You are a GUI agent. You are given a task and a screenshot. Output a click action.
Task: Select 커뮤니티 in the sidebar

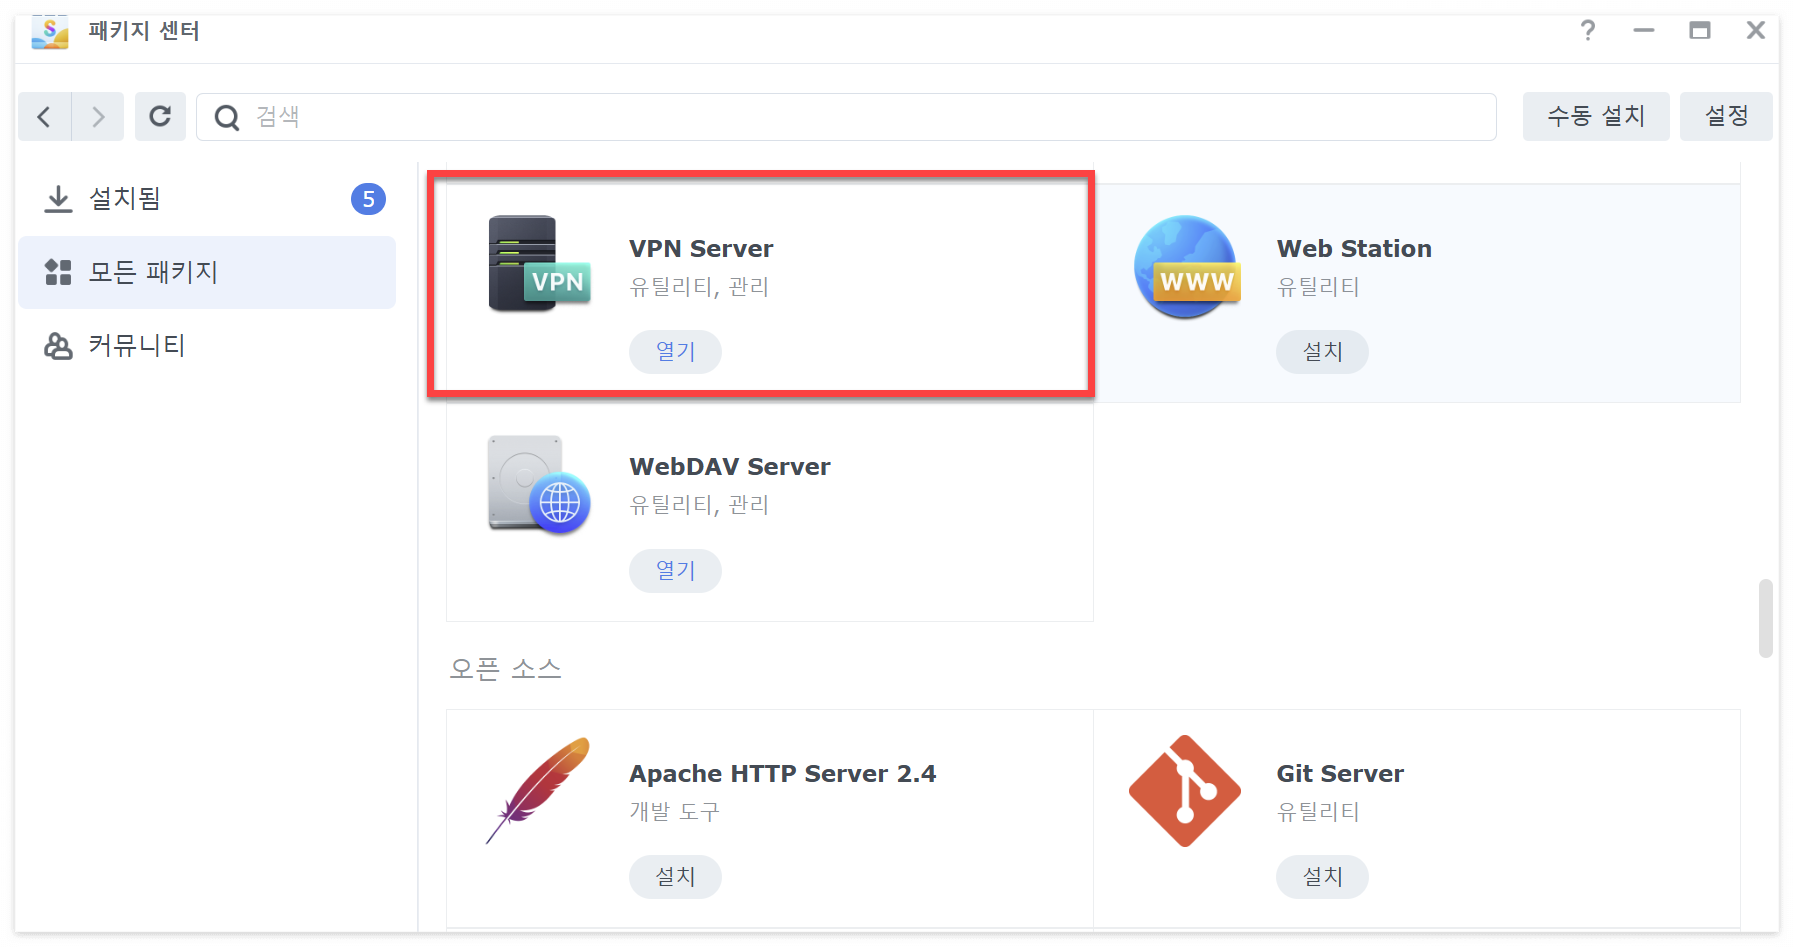tap(207, 346)
